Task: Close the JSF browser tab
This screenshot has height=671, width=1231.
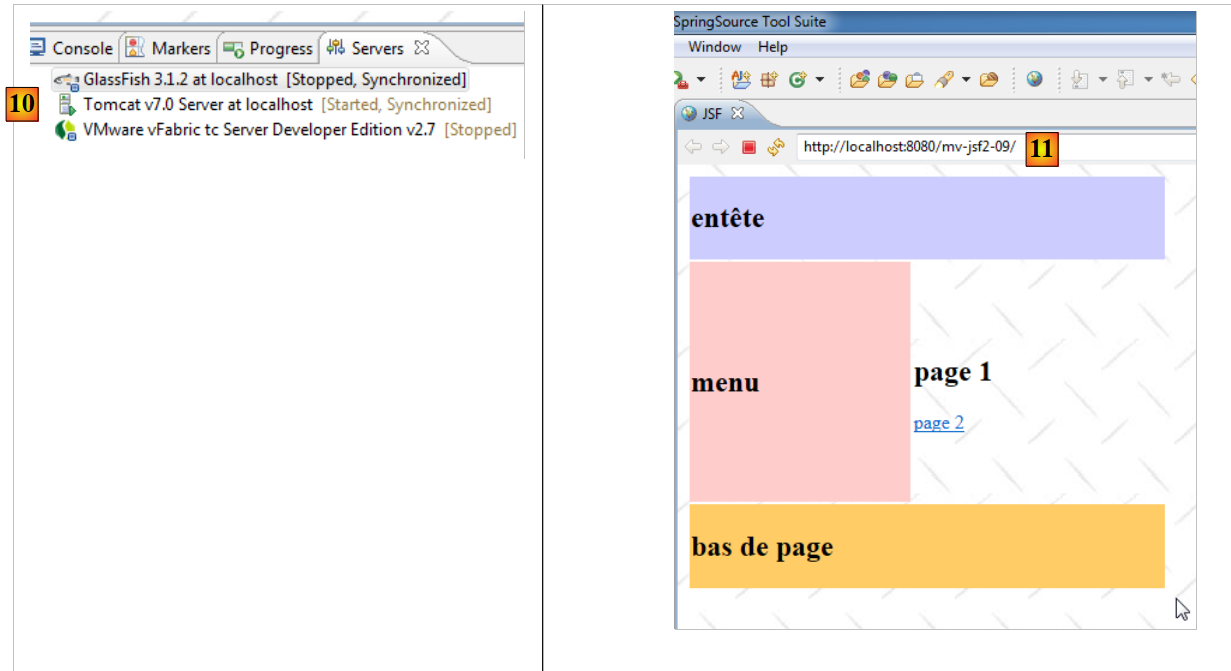Action: point(738,113)
